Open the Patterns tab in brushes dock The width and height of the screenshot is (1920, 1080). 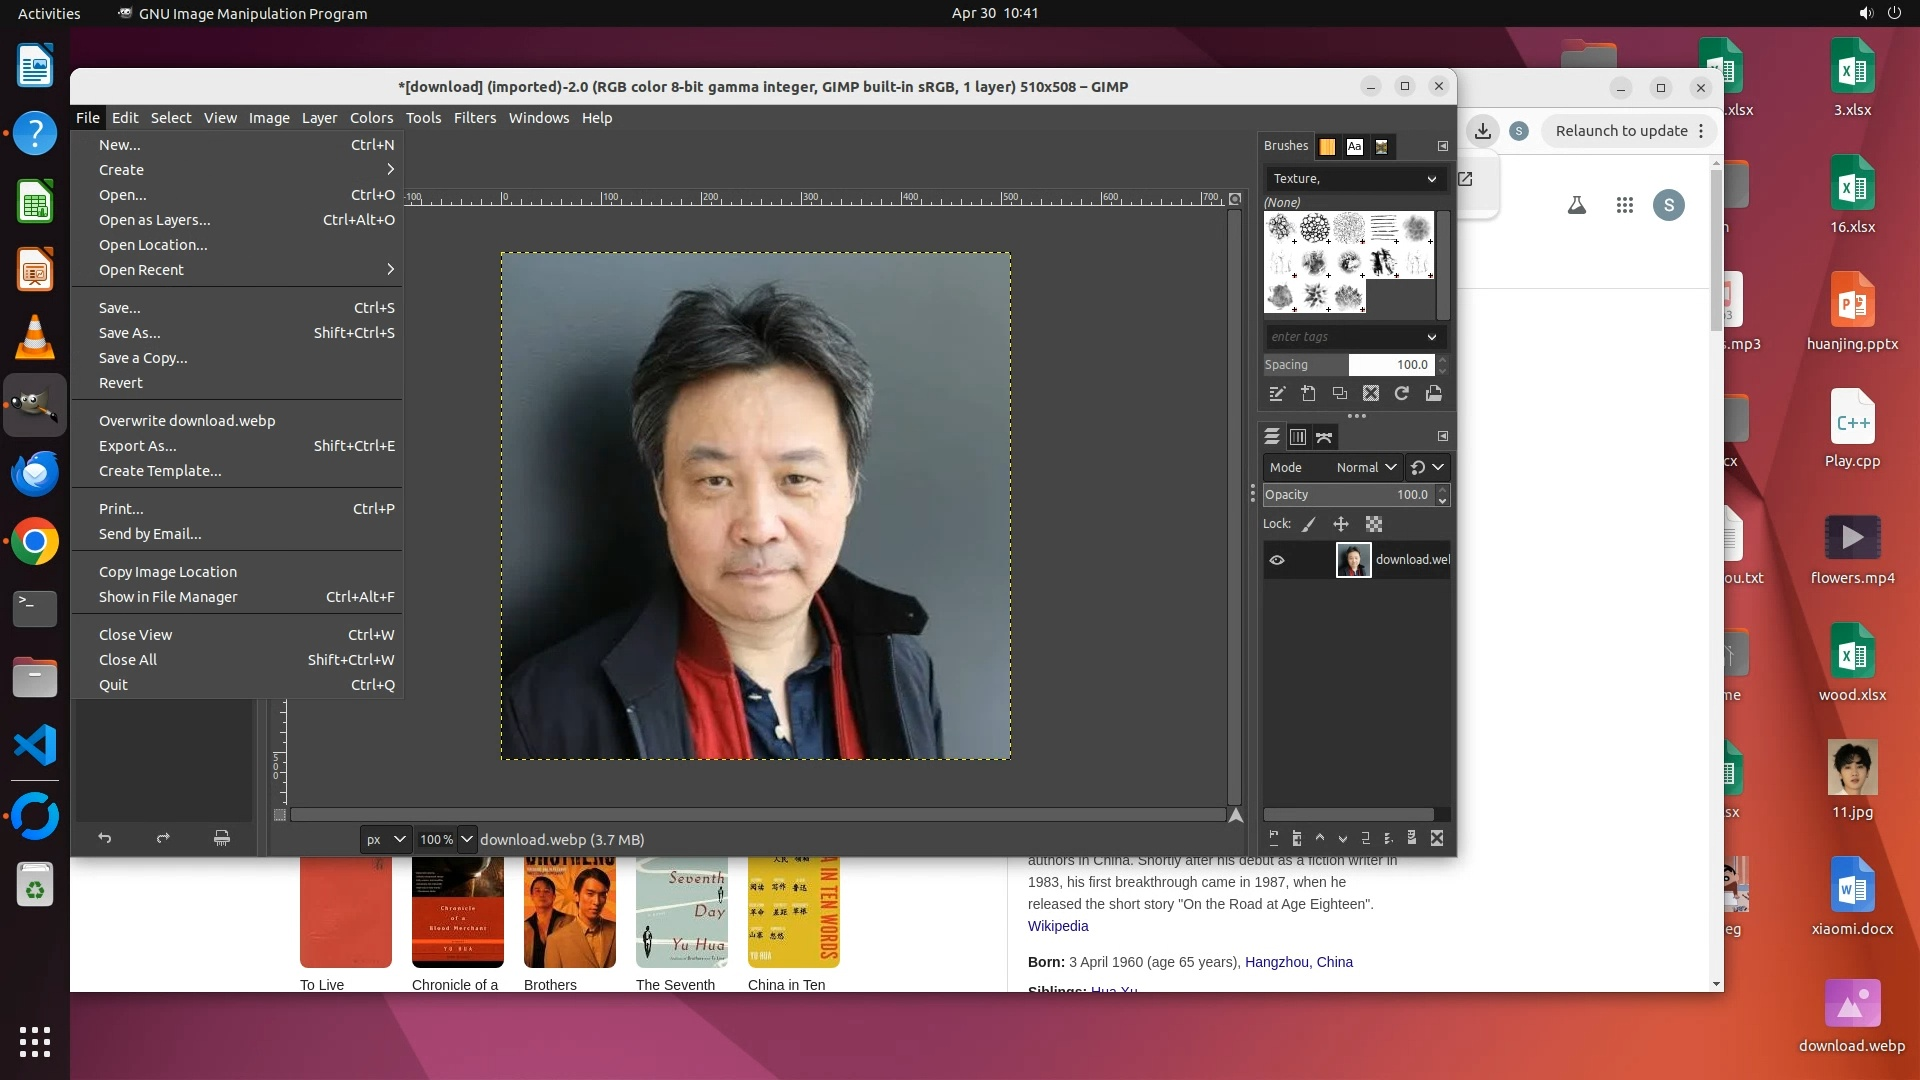[x=1327, y=147]
